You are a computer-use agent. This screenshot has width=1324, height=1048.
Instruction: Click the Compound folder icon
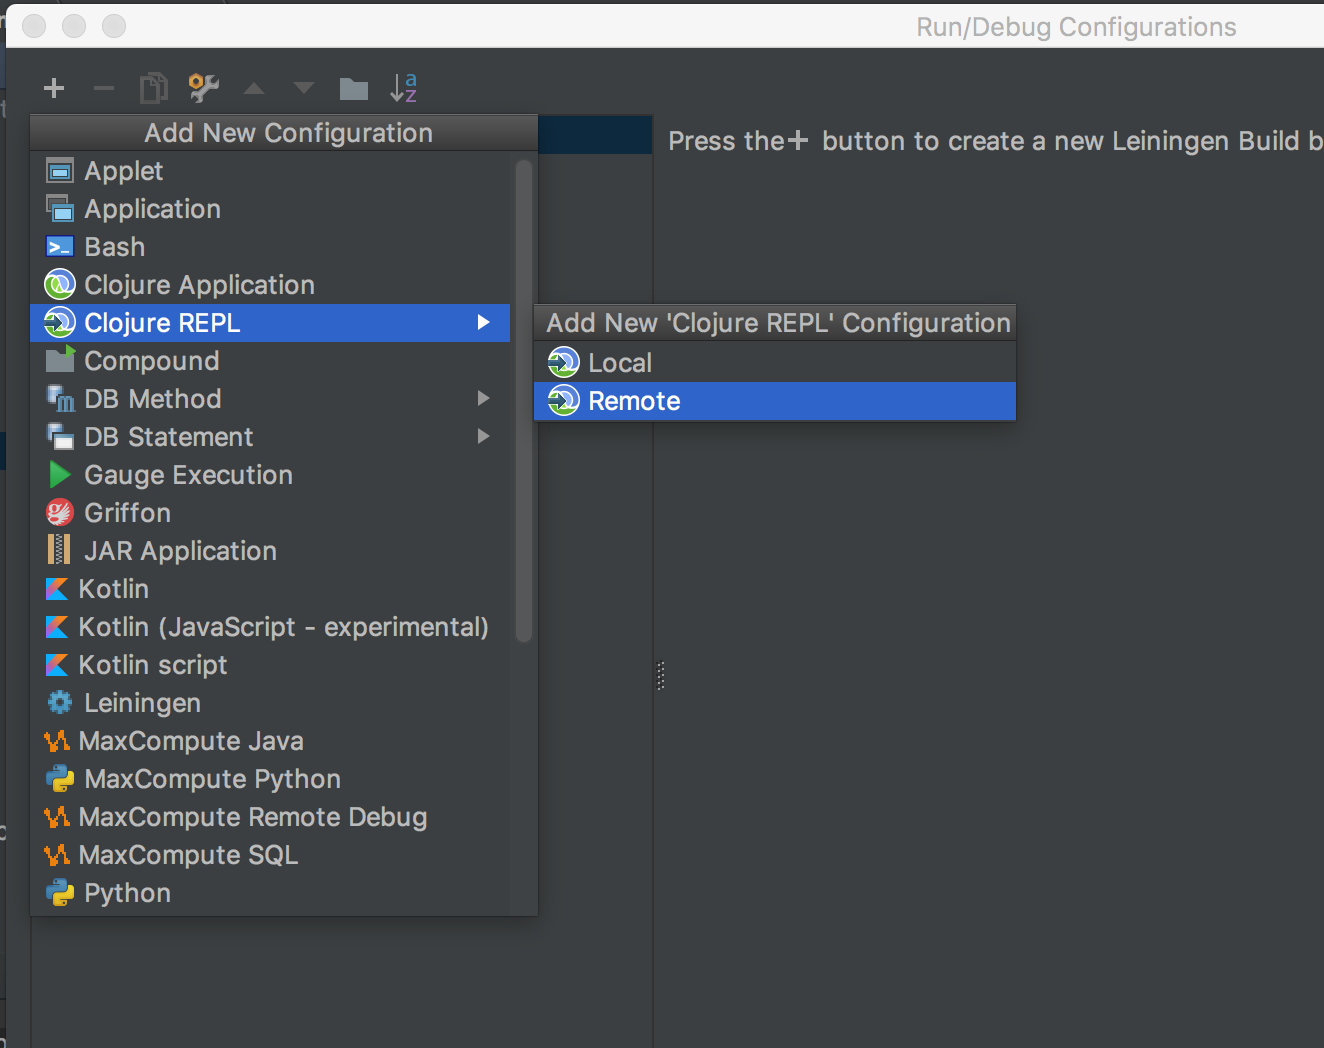point(60,360)
